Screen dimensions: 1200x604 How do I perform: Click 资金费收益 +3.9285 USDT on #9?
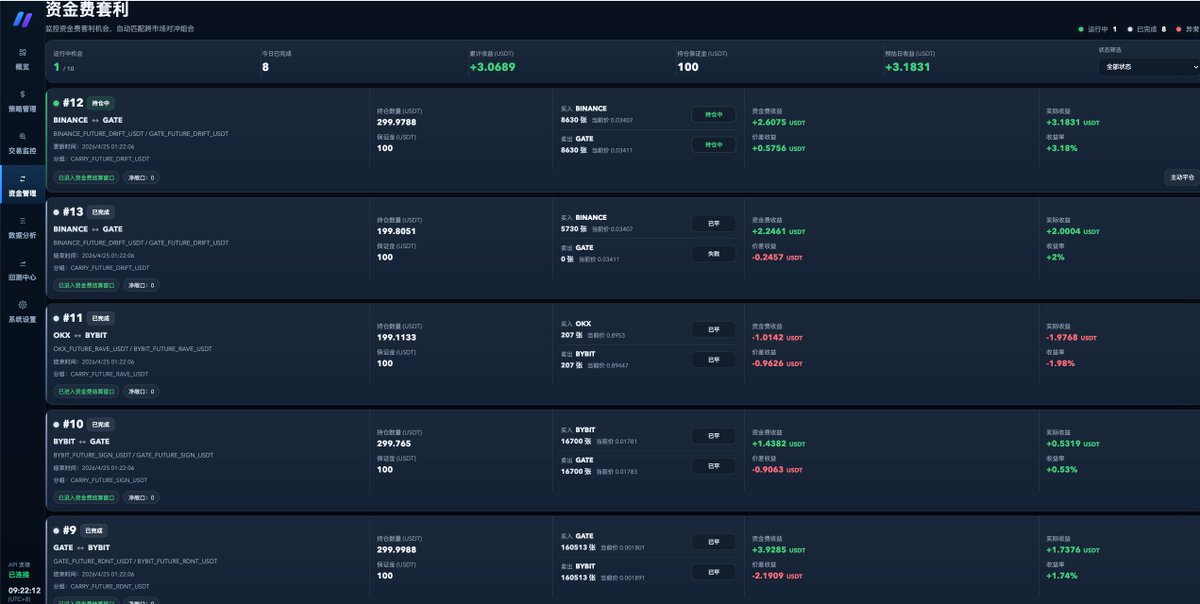tap(778, 549)
